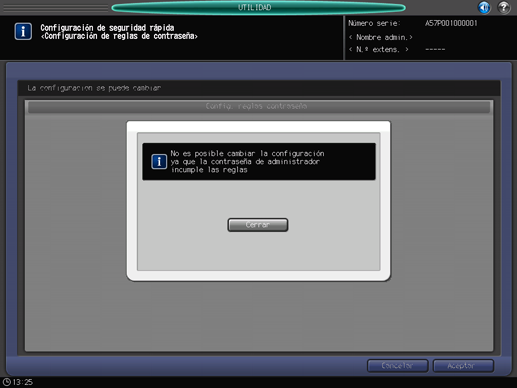Click the info icon in the header
Screen dimensions: 517x388
[x=23, y=32]
